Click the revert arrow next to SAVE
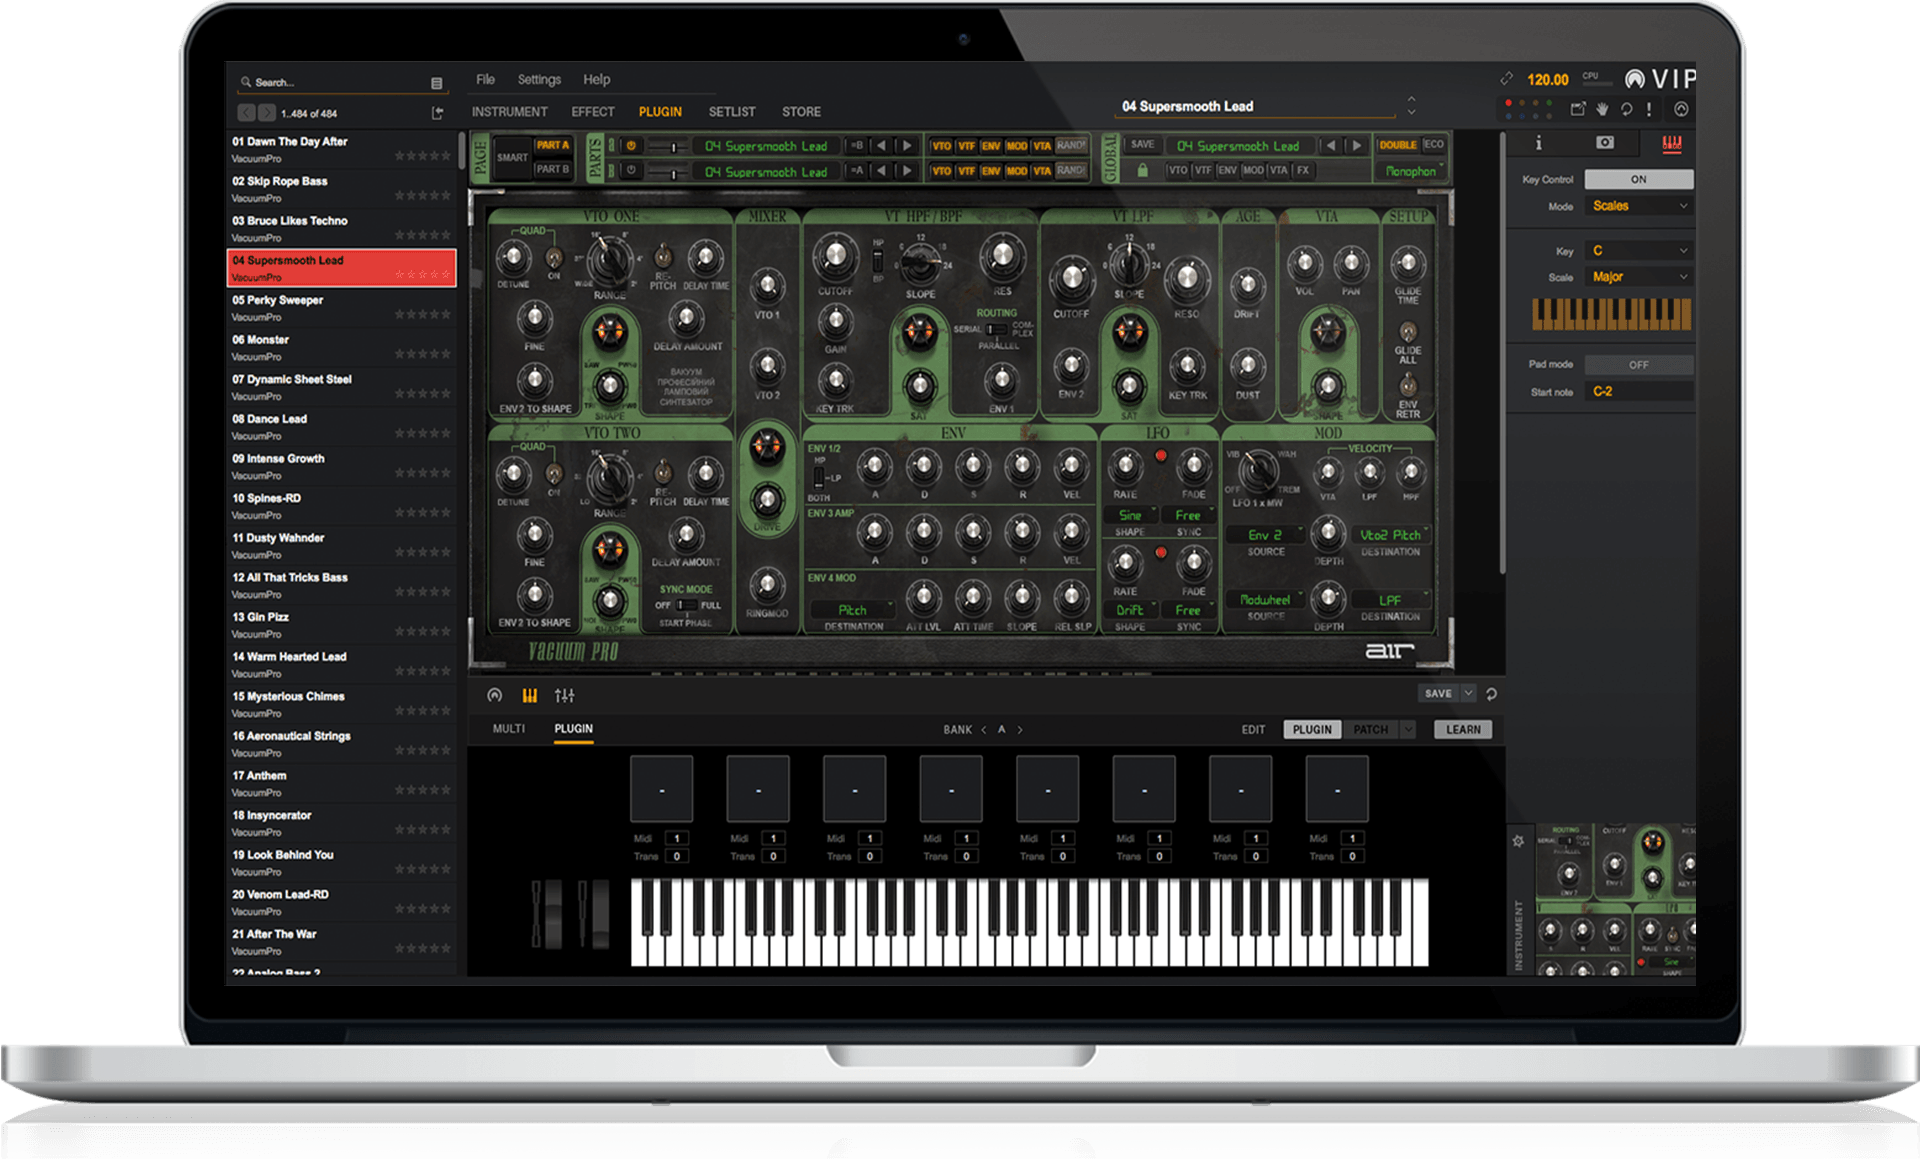 tap(1491, 694)
